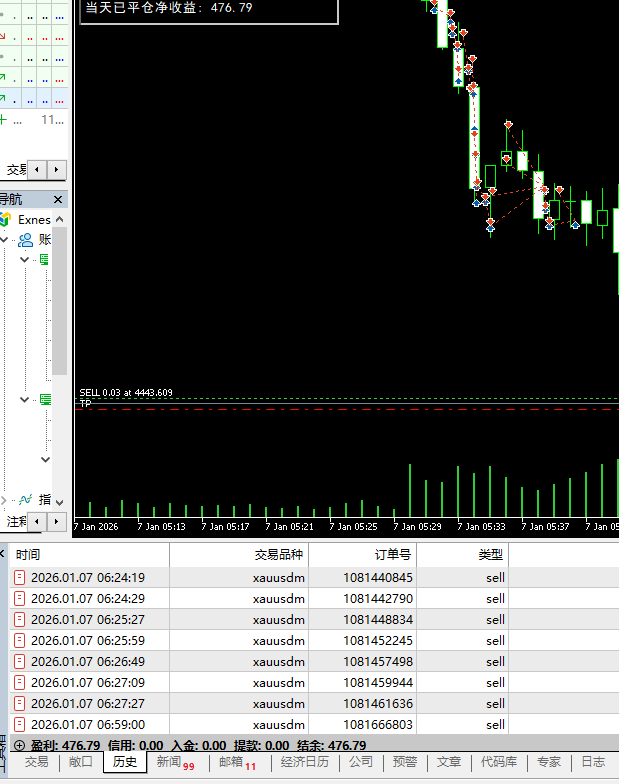Sort history by 时间 column header
Screen dimensions: 619x784
click(90, 554)
